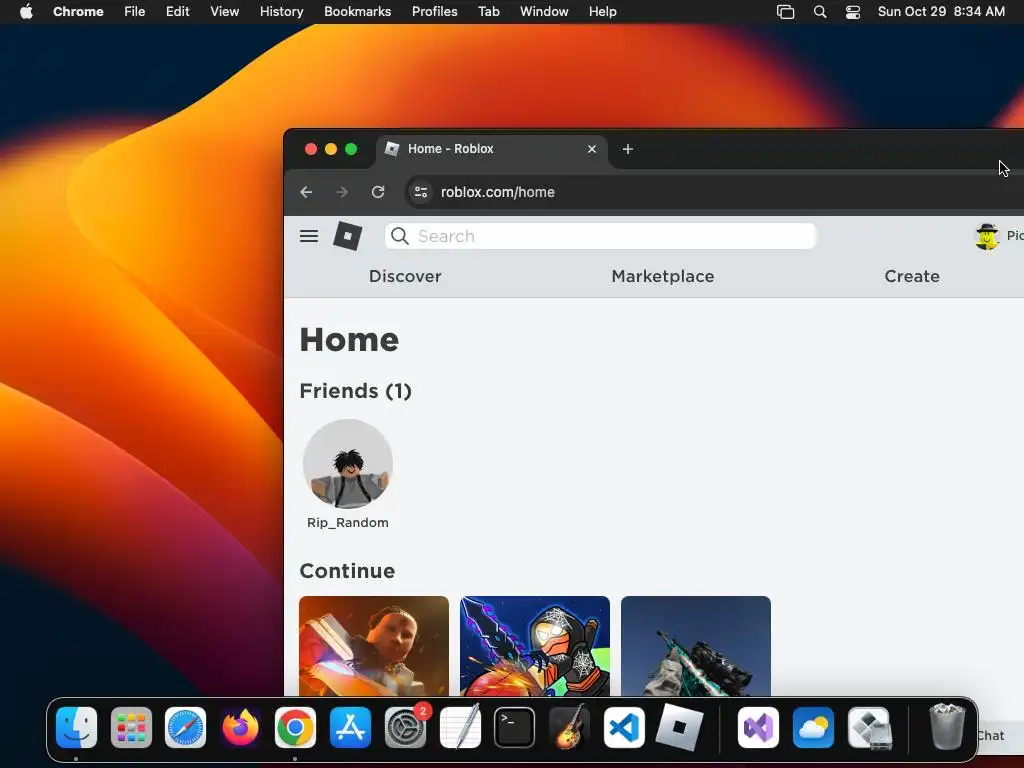Open the first Continue game with orange thumbnail
The height and width of the screenshot is (768, 1024).
tap(374, 646)
